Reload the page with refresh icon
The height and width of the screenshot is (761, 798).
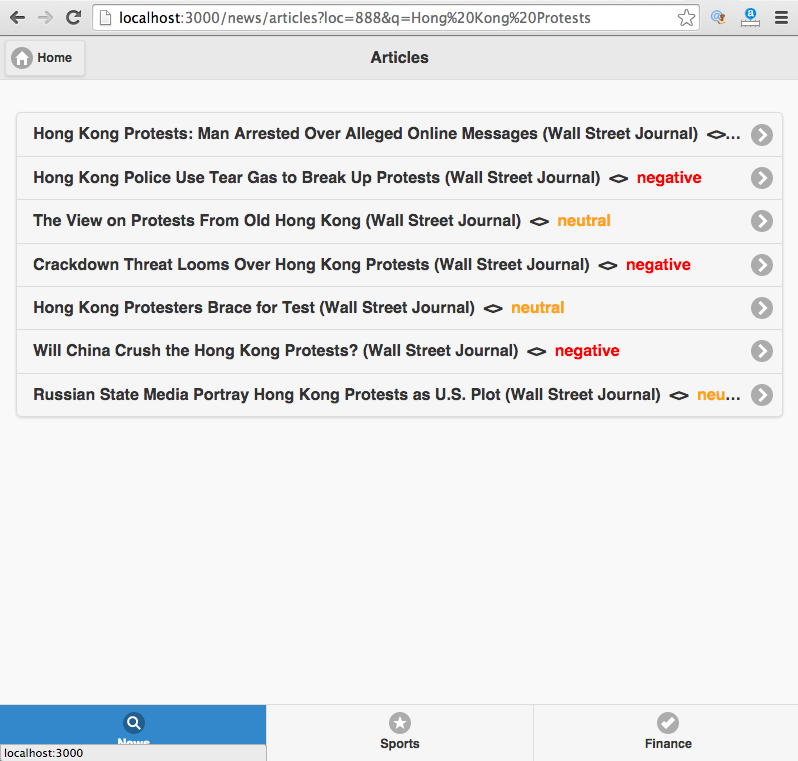pyautogui.click(x=74, y=18)
